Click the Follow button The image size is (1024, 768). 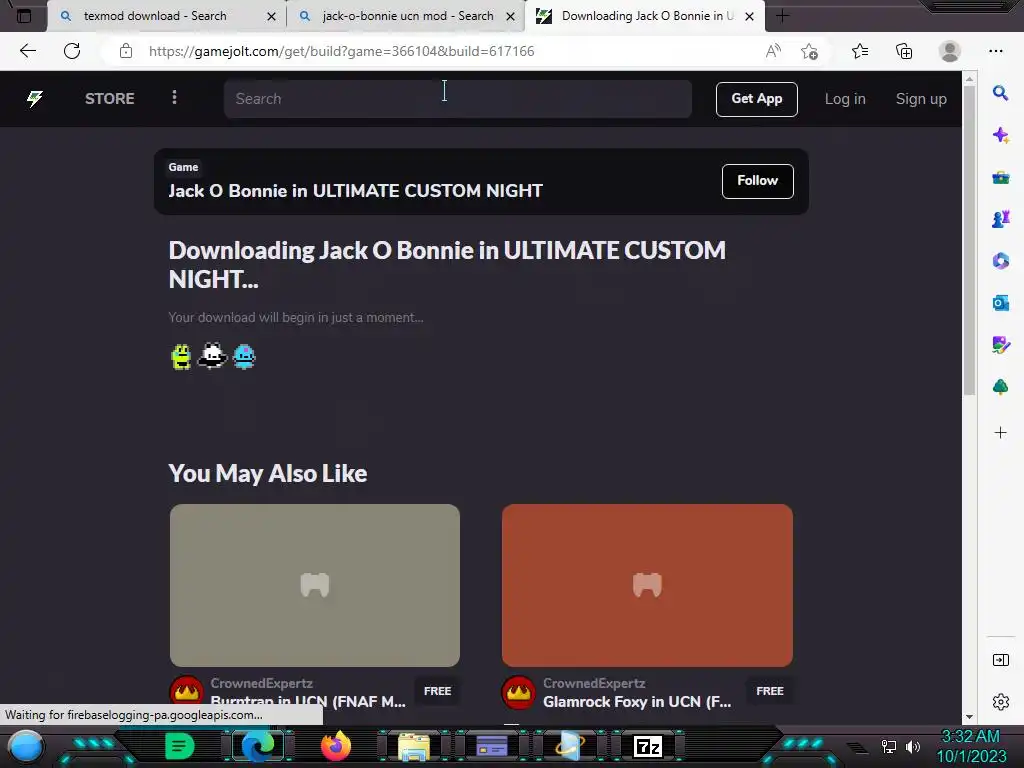(758, 181)
